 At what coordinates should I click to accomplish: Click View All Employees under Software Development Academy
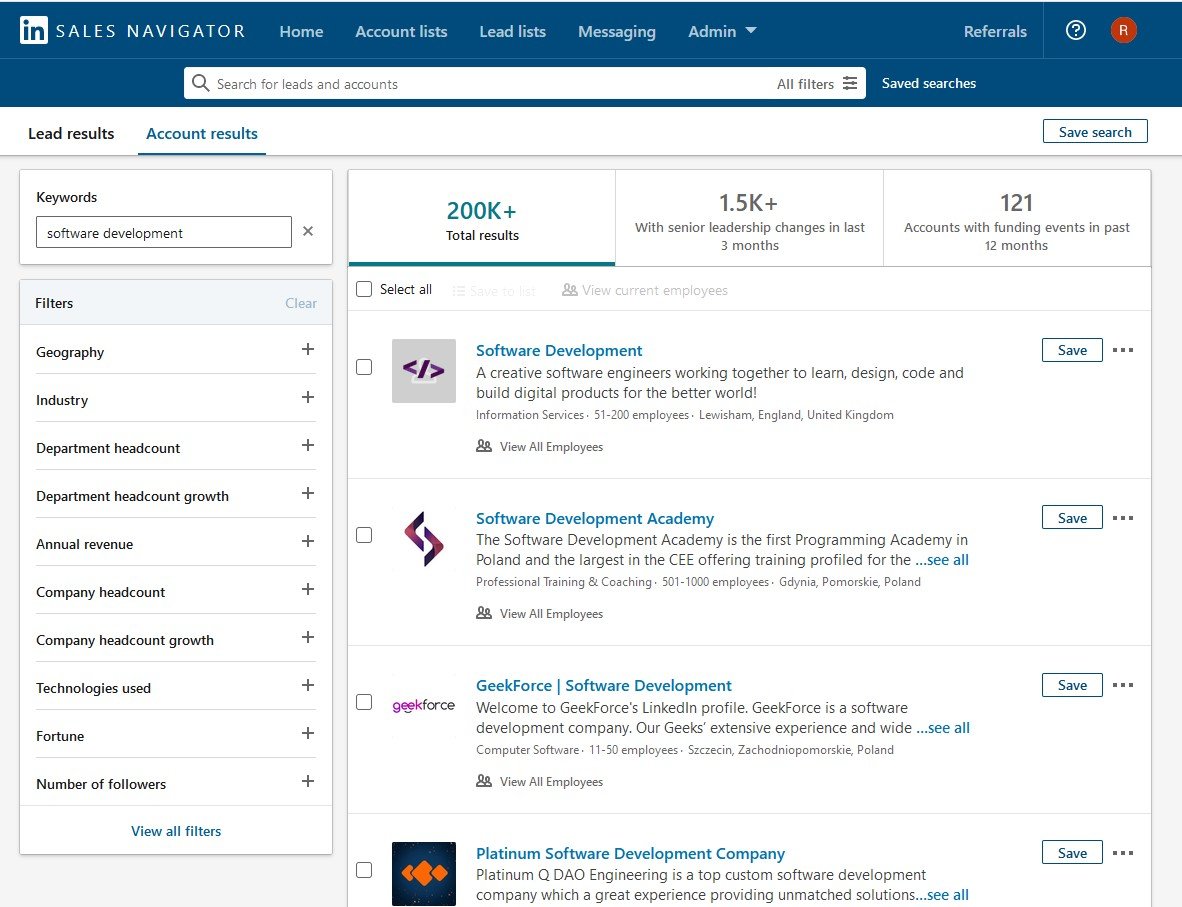pyautogui.click(x=551, y=613)
